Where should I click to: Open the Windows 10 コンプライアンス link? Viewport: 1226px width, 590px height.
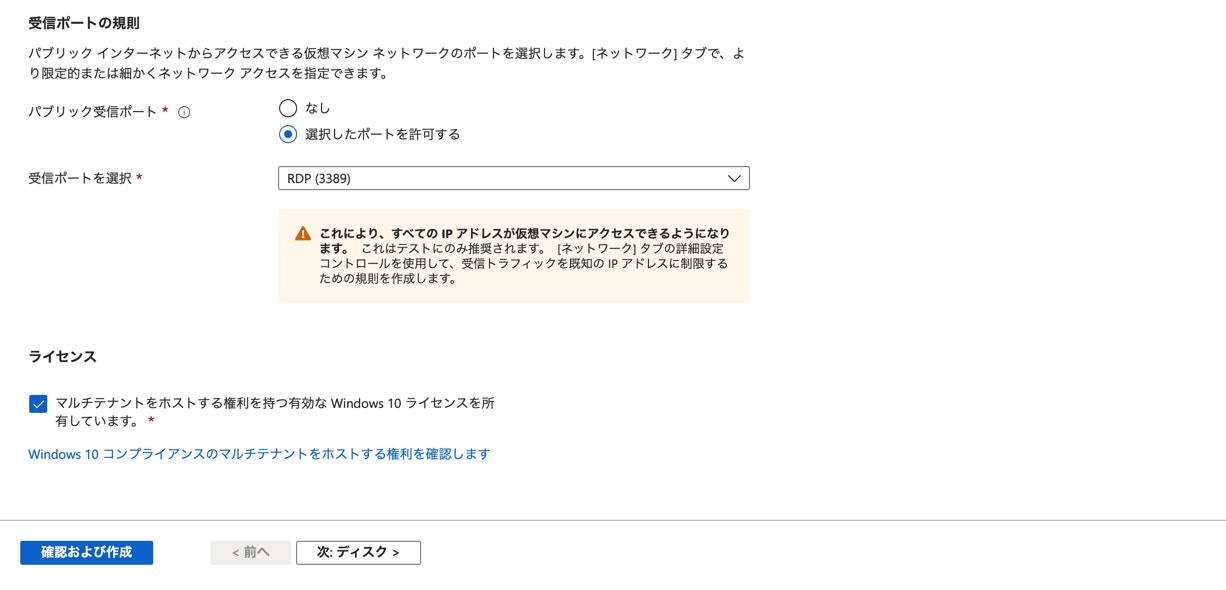coord(258,453)
